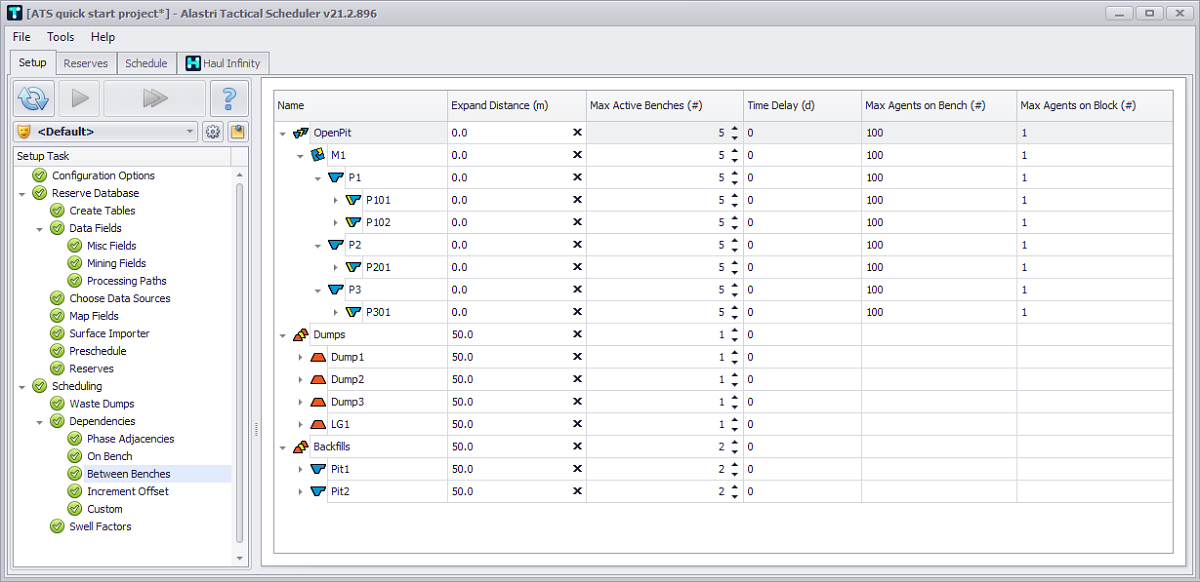Collapse the Backfills group

283,446
